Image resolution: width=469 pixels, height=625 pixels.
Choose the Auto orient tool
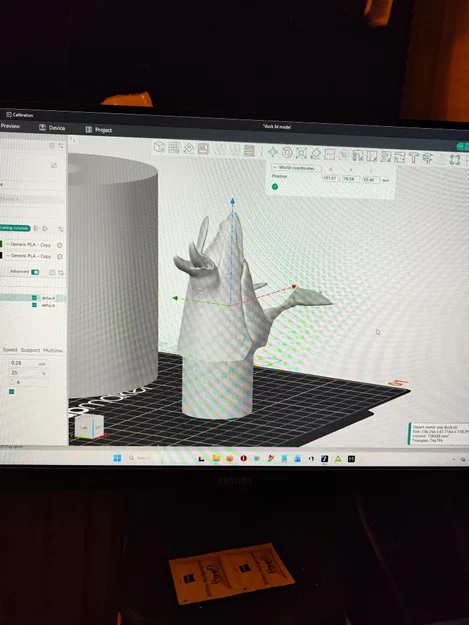[188, 148]
